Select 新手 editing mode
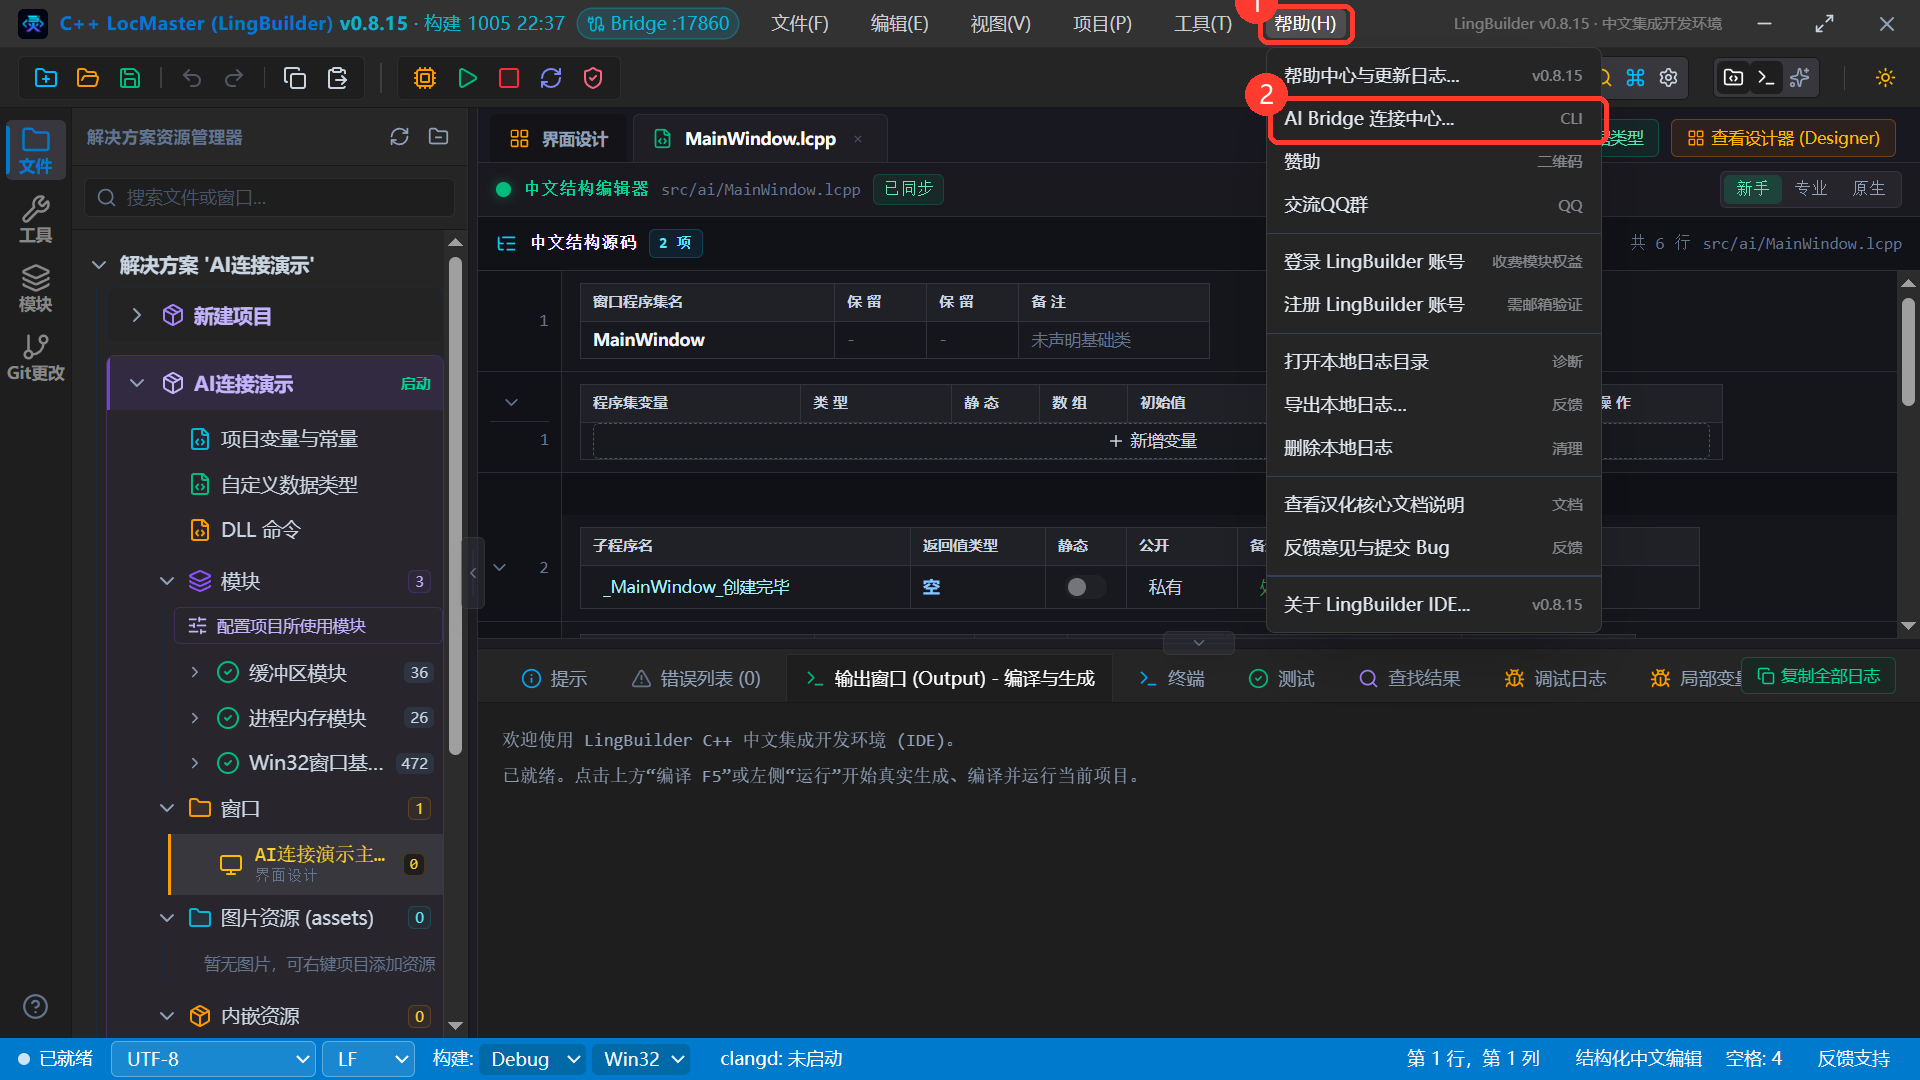Viewport: 1920px width, 1080px height. tap(1752, 188)
